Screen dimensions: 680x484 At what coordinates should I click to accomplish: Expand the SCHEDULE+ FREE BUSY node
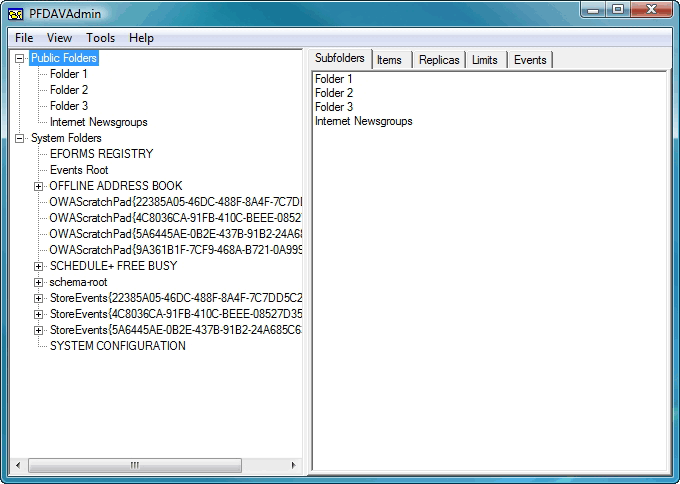(38, 266)
